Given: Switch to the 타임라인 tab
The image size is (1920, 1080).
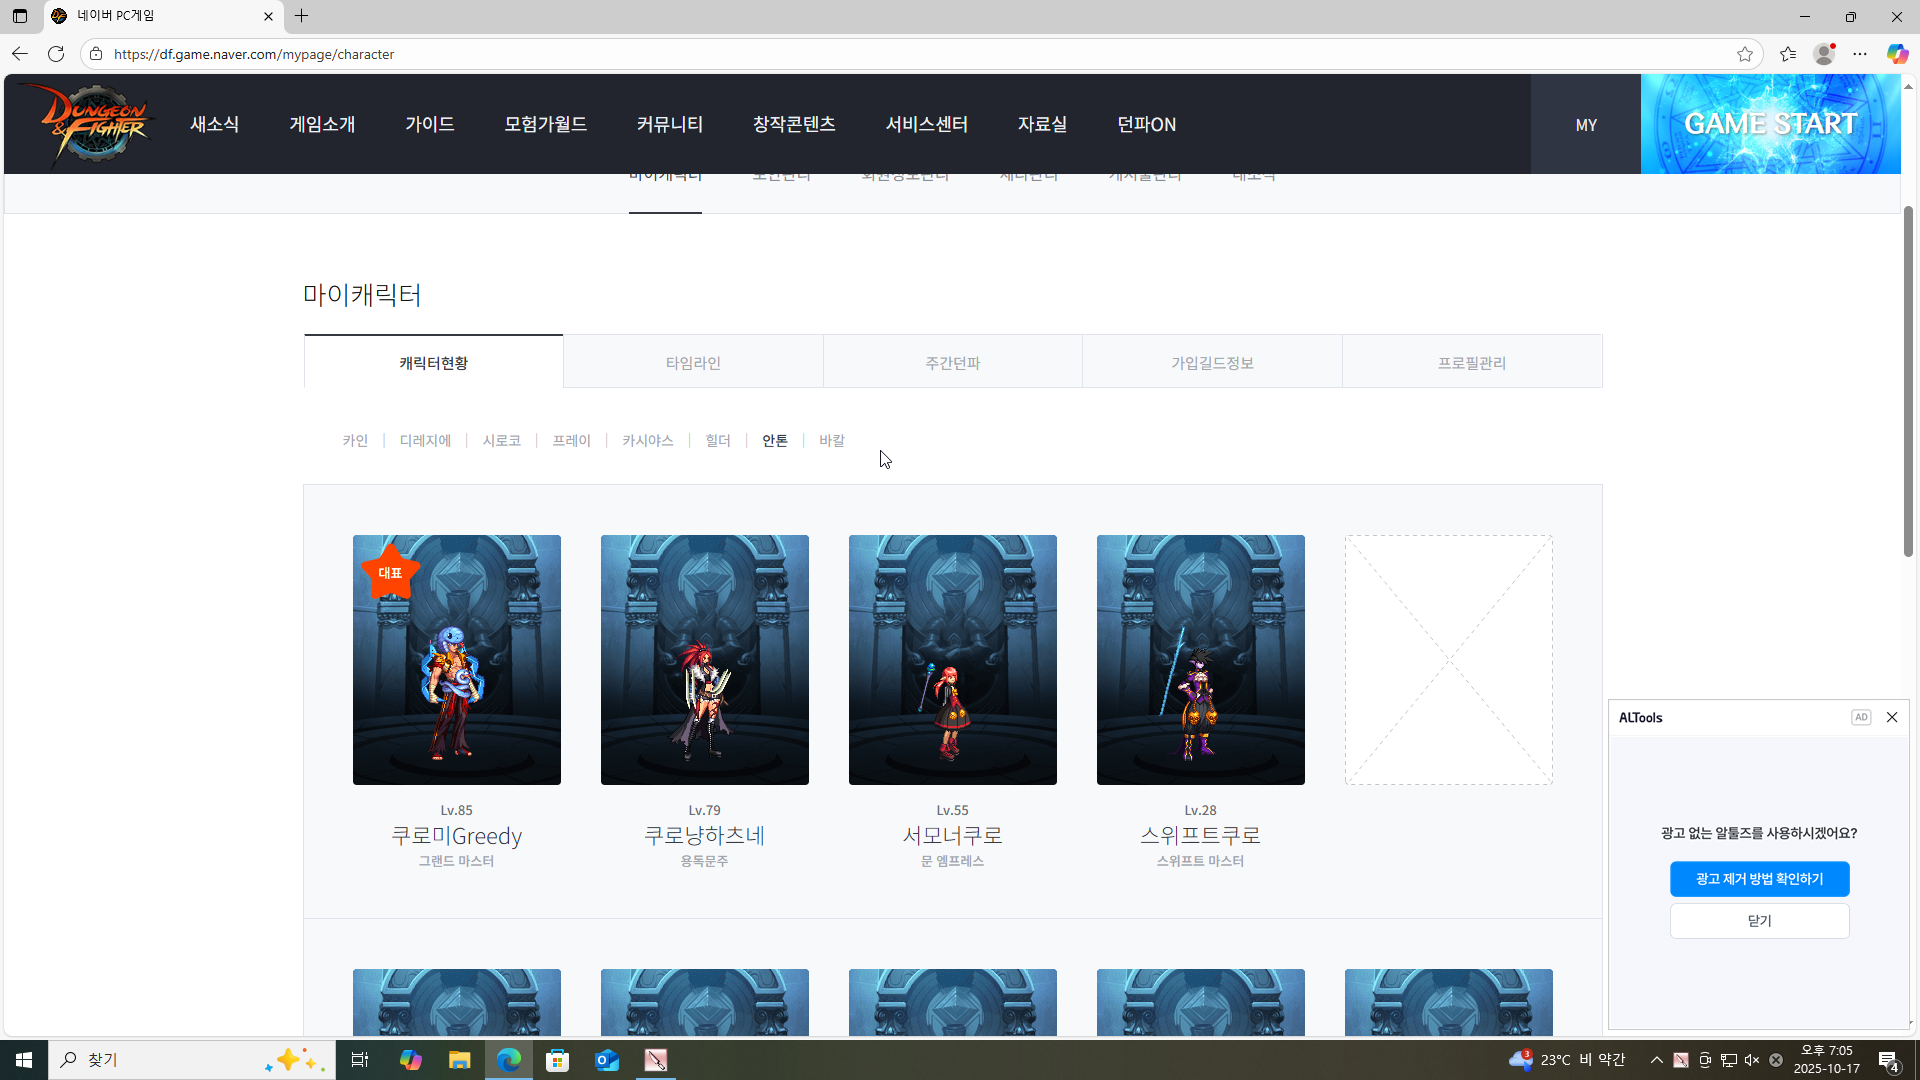Looking at the screenshot, I should click(693, 362).
